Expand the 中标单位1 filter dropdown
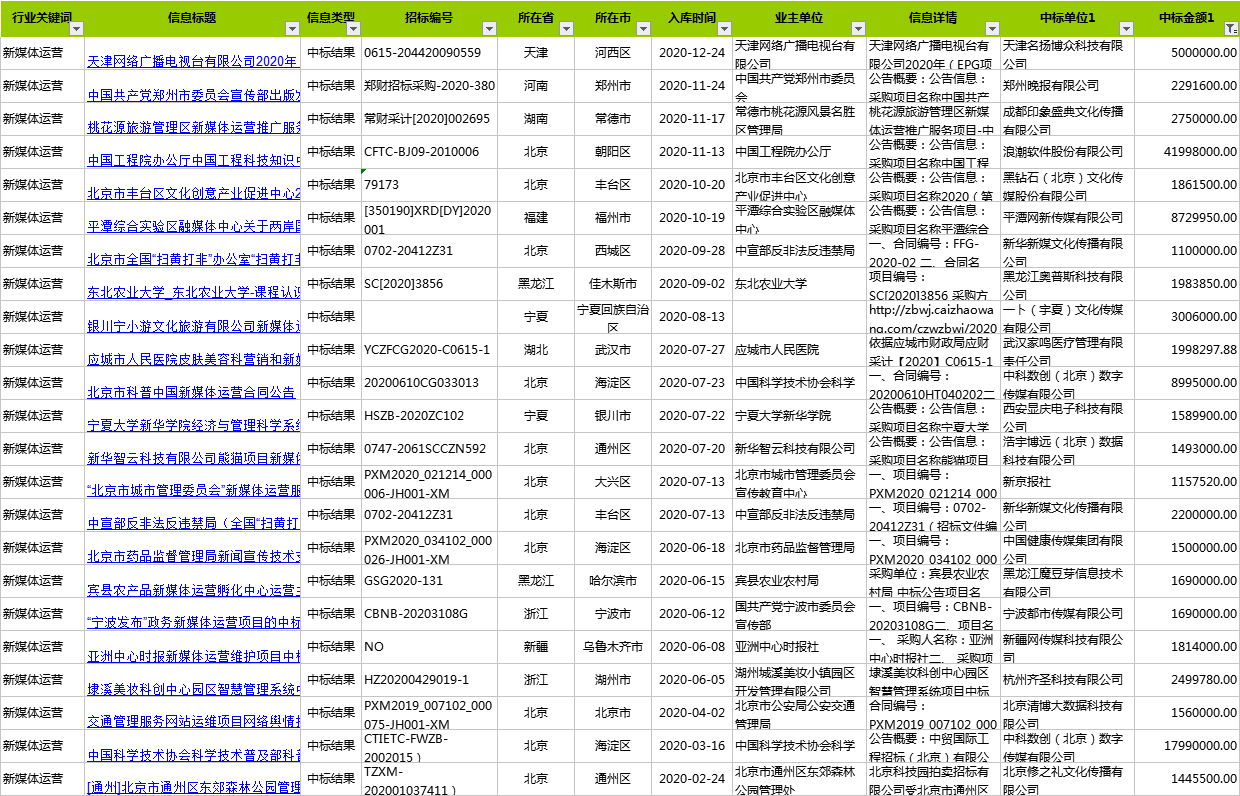 click(1126, 29)
